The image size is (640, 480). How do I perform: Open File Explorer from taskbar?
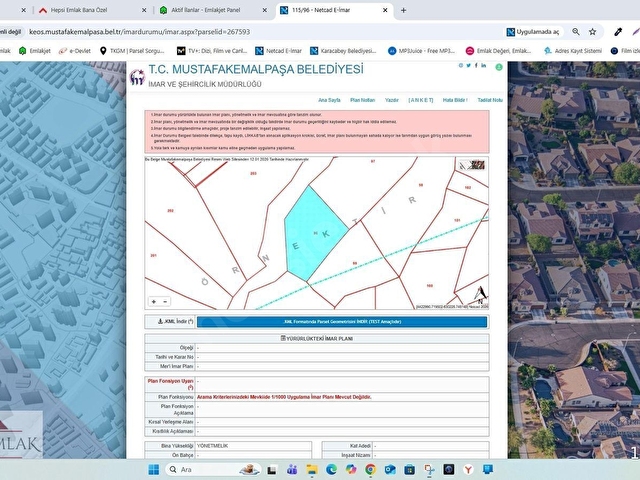[312, 469]
